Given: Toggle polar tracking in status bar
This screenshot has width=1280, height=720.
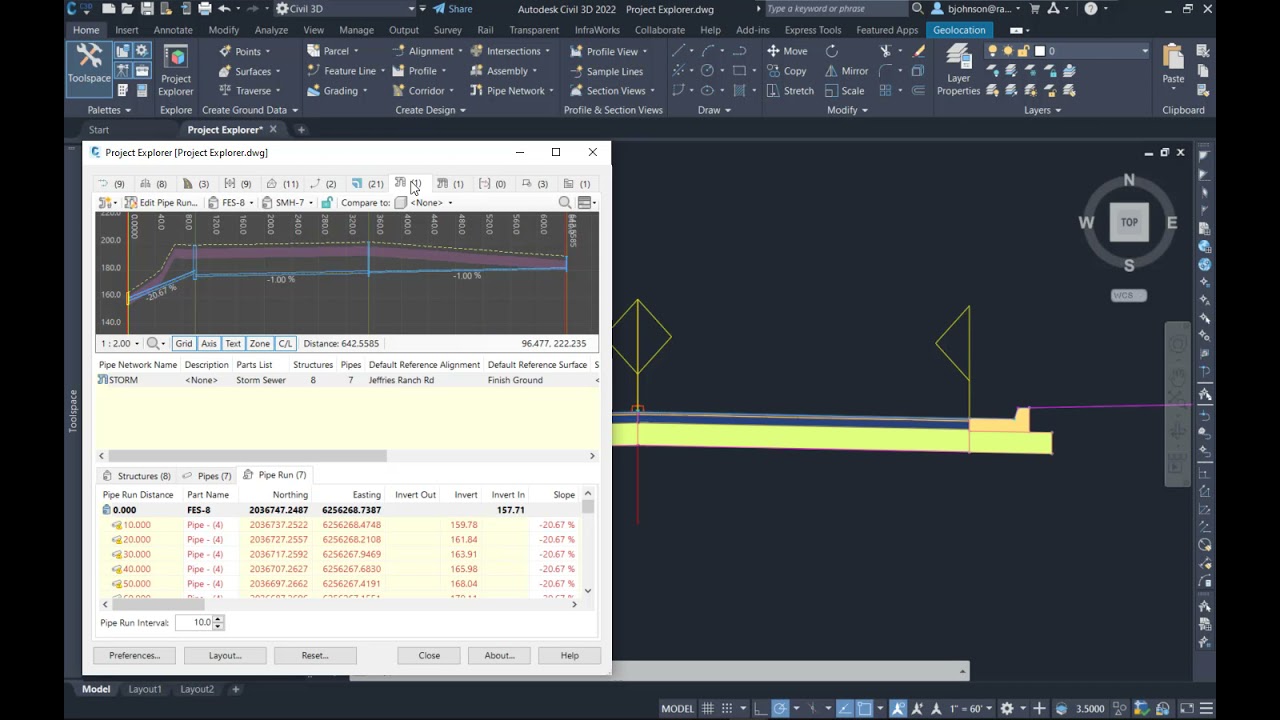Looking at the screenshot, I should [780, 709].
